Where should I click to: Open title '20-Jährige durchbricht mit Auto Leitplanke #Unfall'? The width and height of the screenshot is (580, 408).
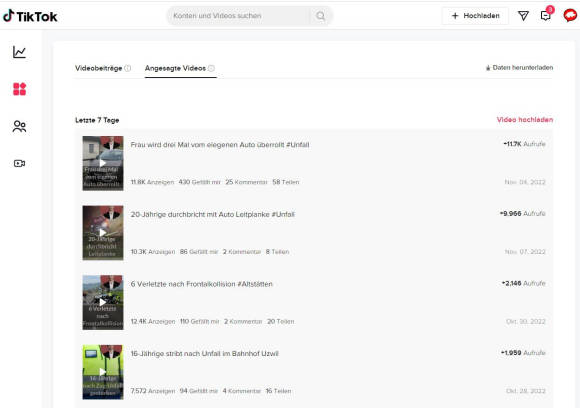pos(213,214)
